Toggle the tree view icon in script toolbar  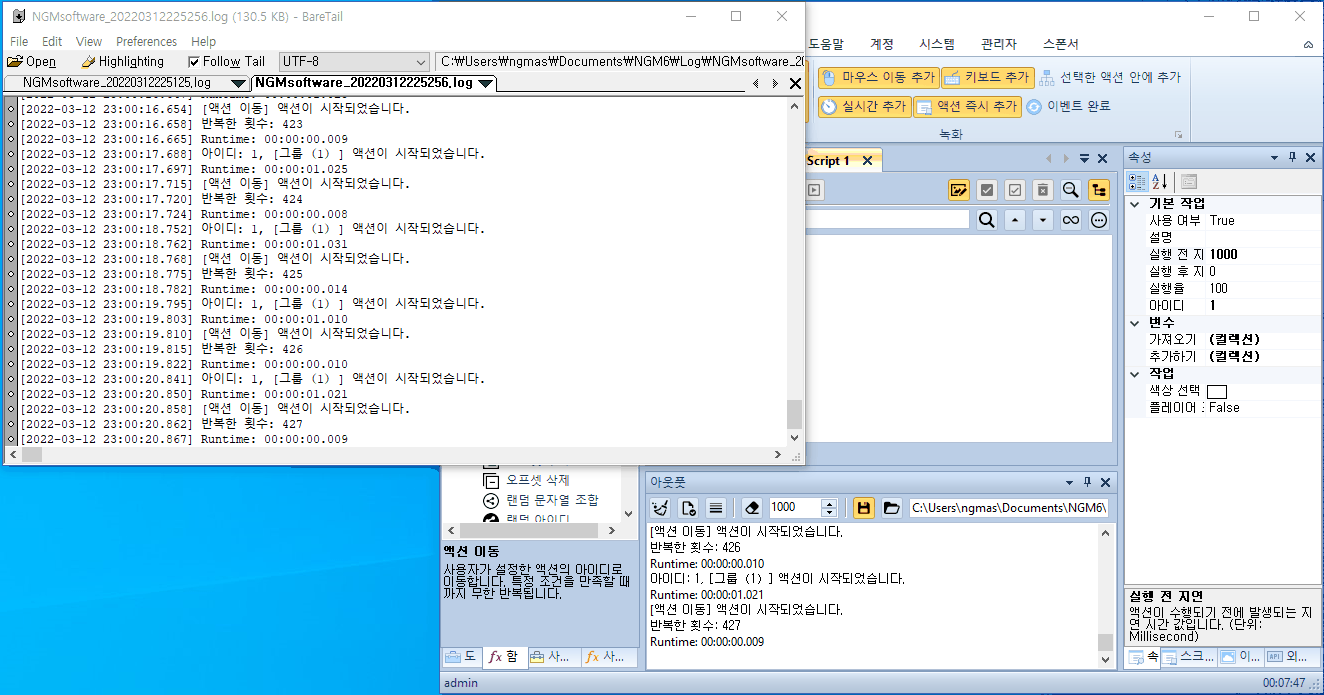click(1099, 190)
